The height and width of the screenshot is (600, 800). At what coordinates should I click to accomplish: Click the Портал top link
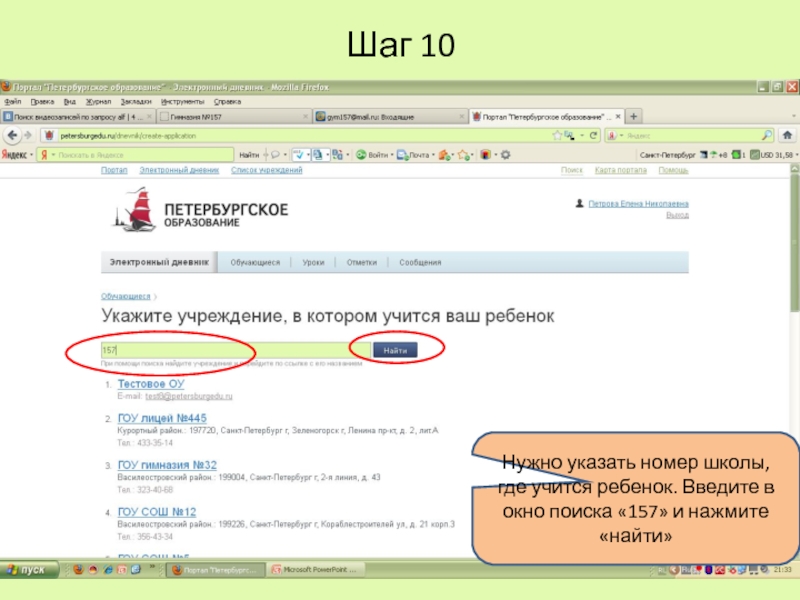coord(114,170)
